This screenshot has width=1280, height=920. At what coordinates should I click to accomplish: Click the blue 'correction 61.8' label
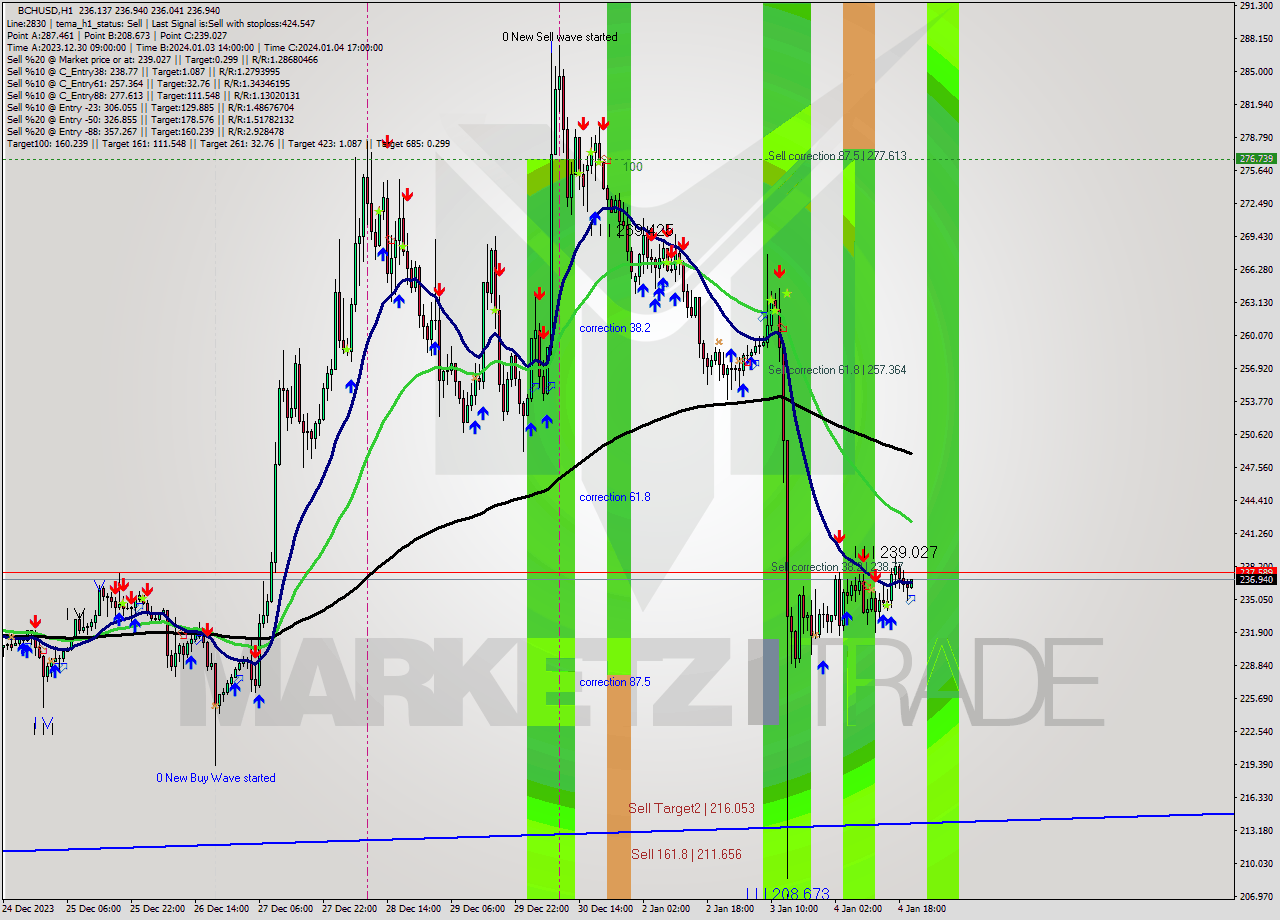(x=615, y=497)
